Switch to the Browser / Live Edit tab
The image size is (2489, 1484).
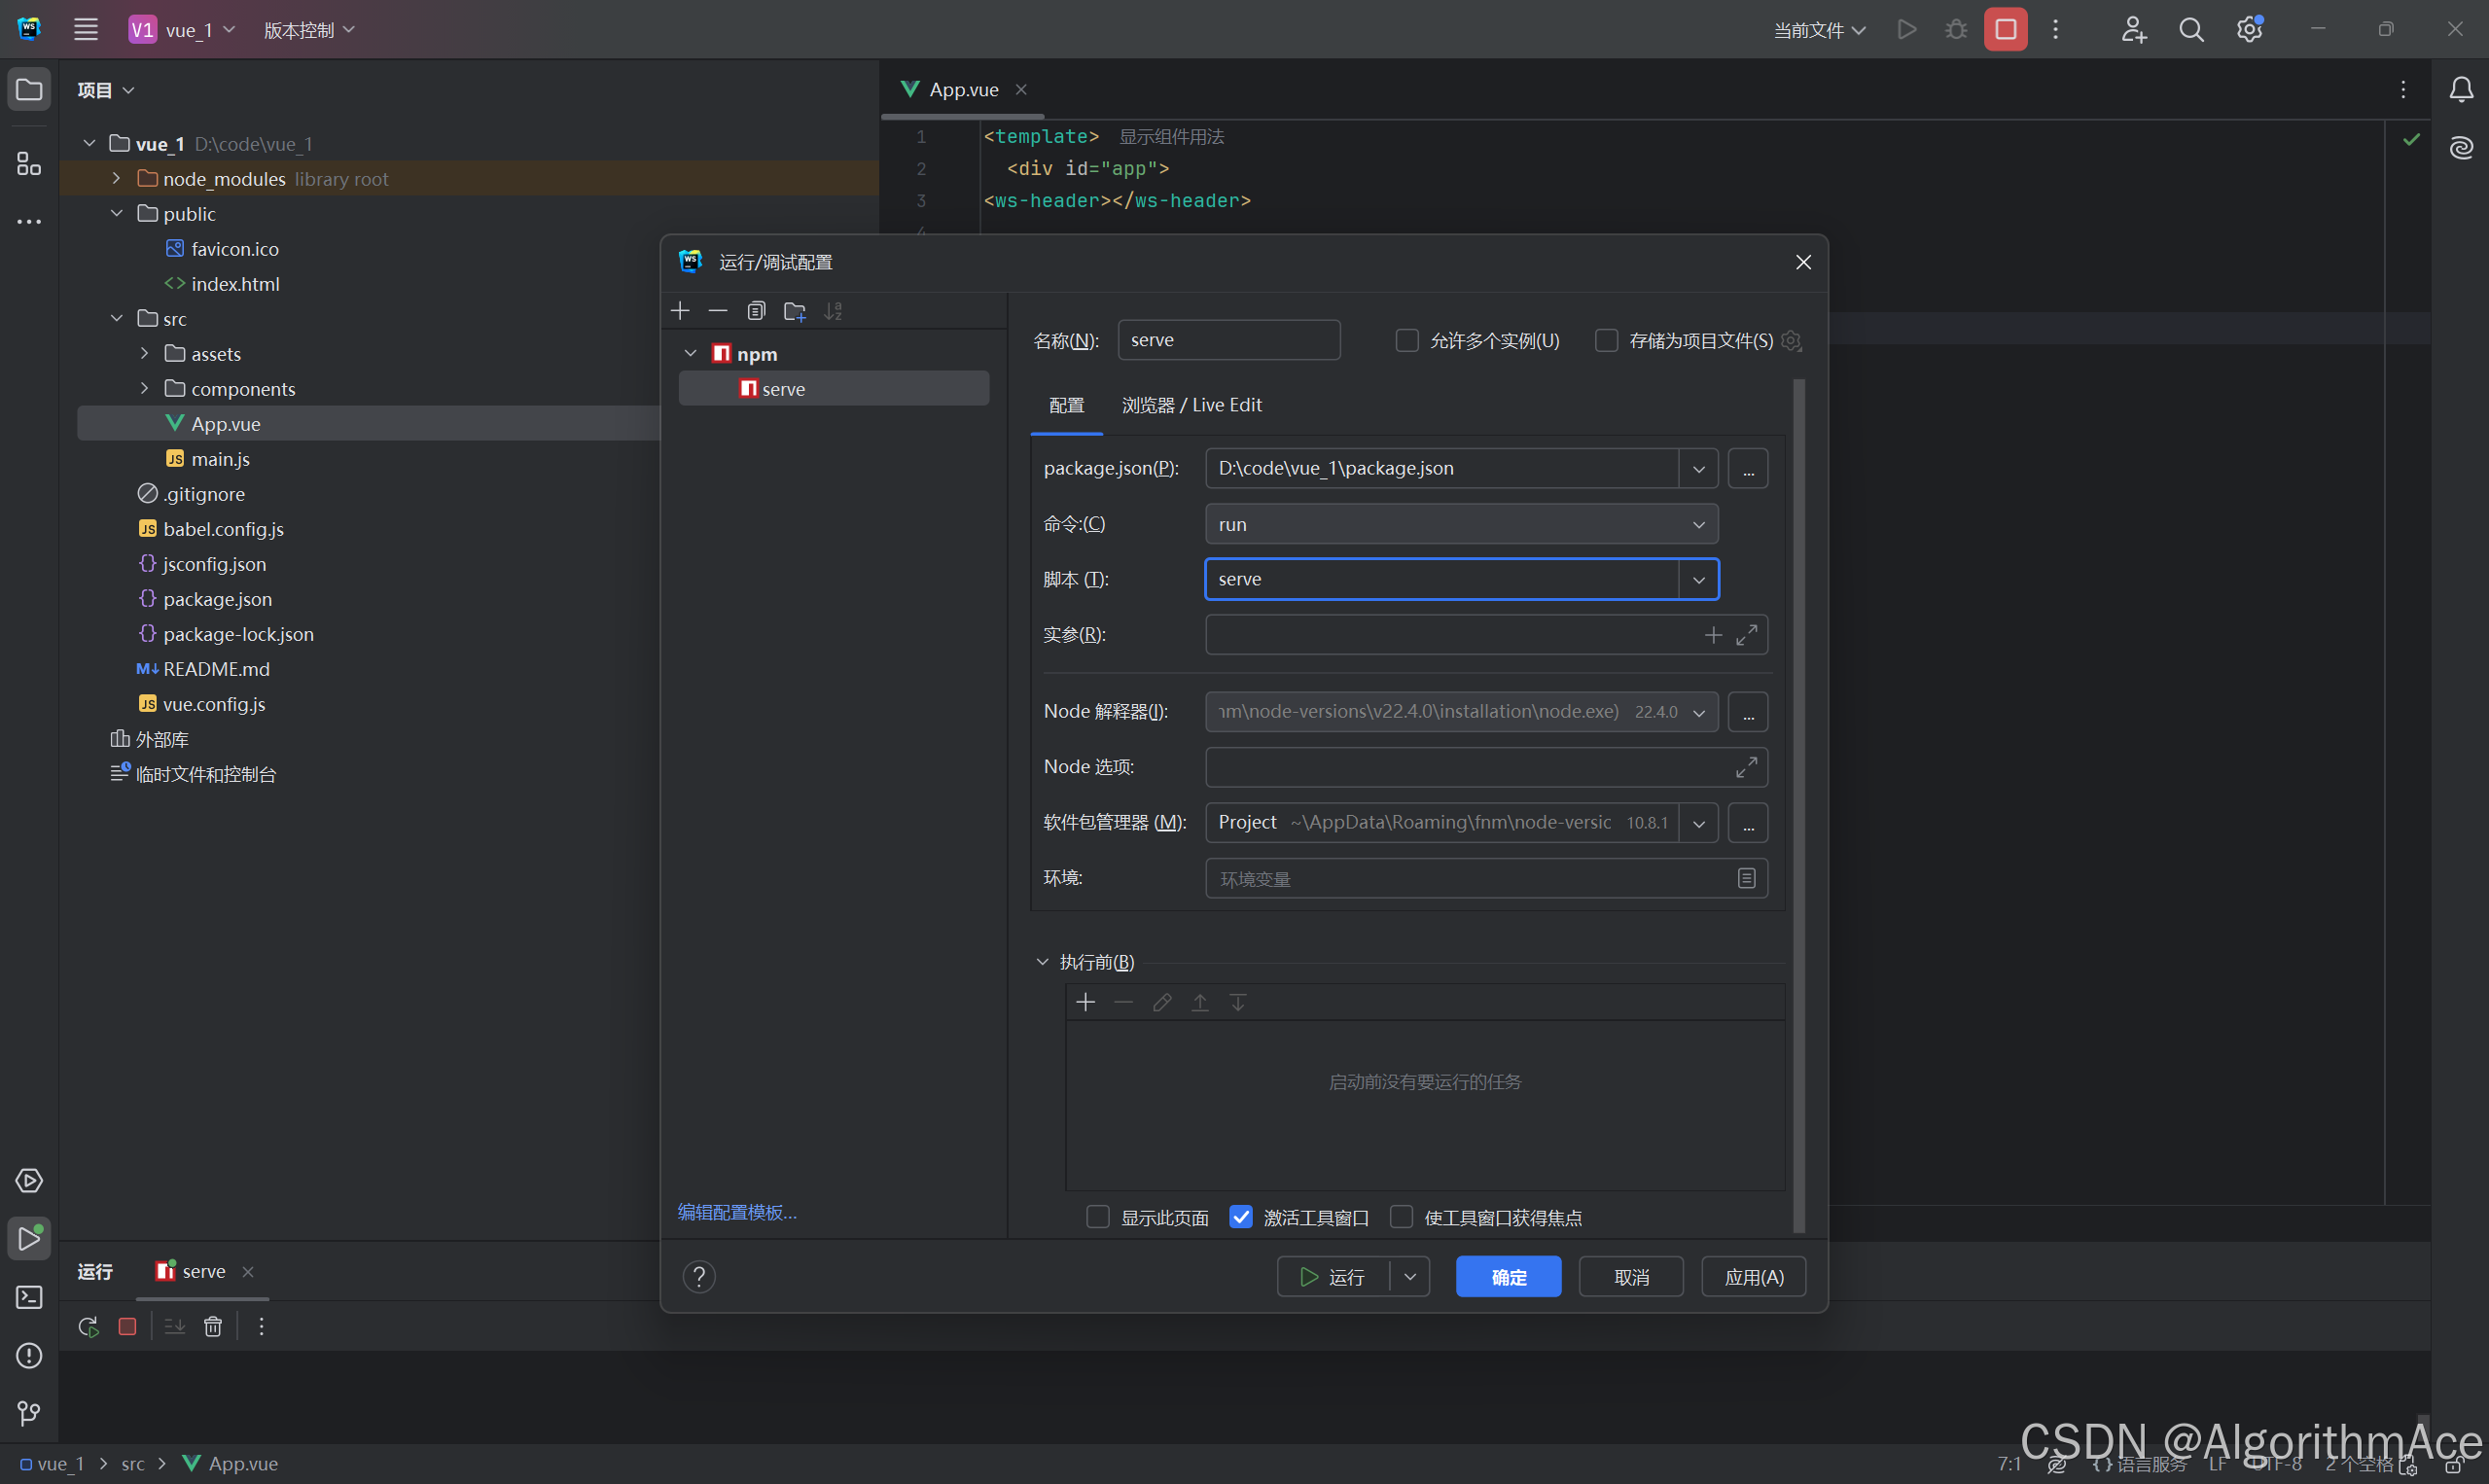1191,405
